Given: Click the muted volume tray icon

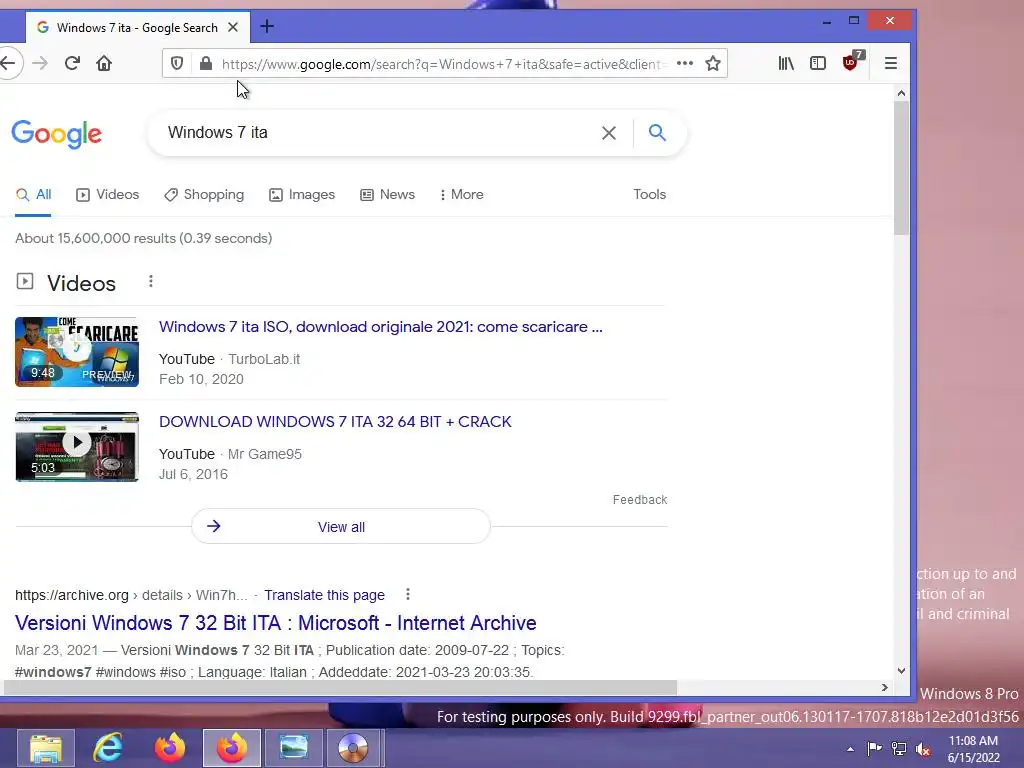Looking at the screenshot, I should [923, 749].
